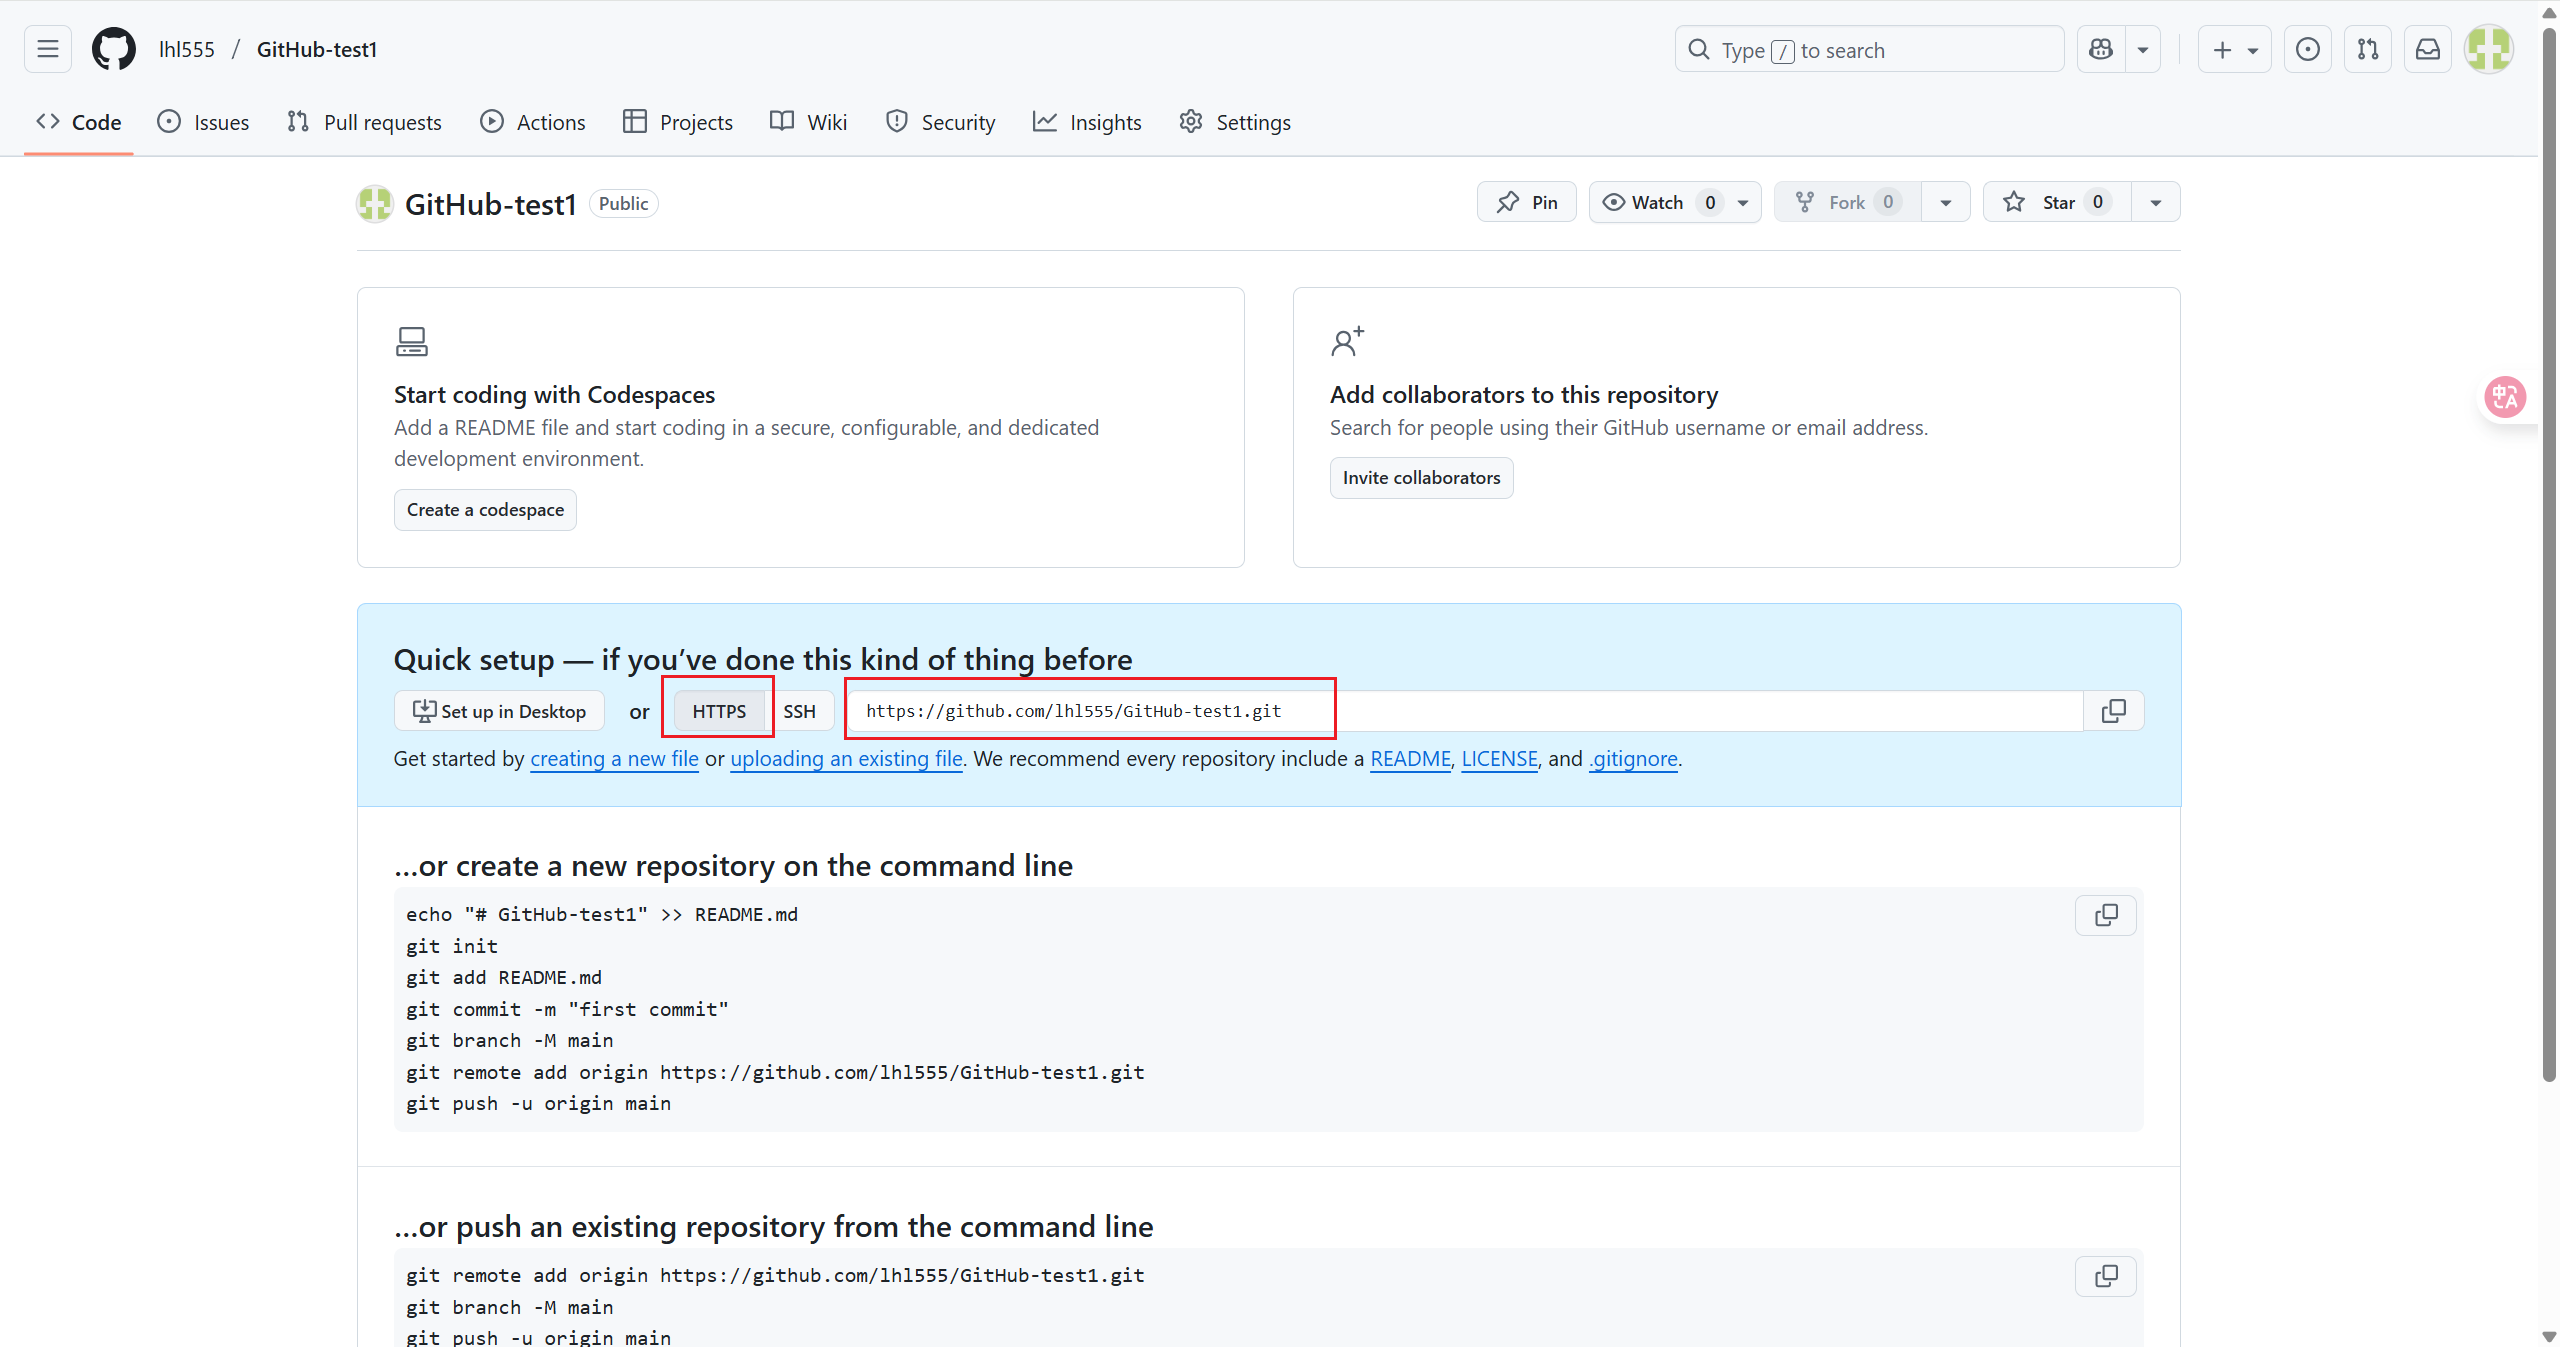Star the GitHub-test1 repository
Image resolution: width=2560 pixels, height=1347 pixels.
[x=2057, y=202]
